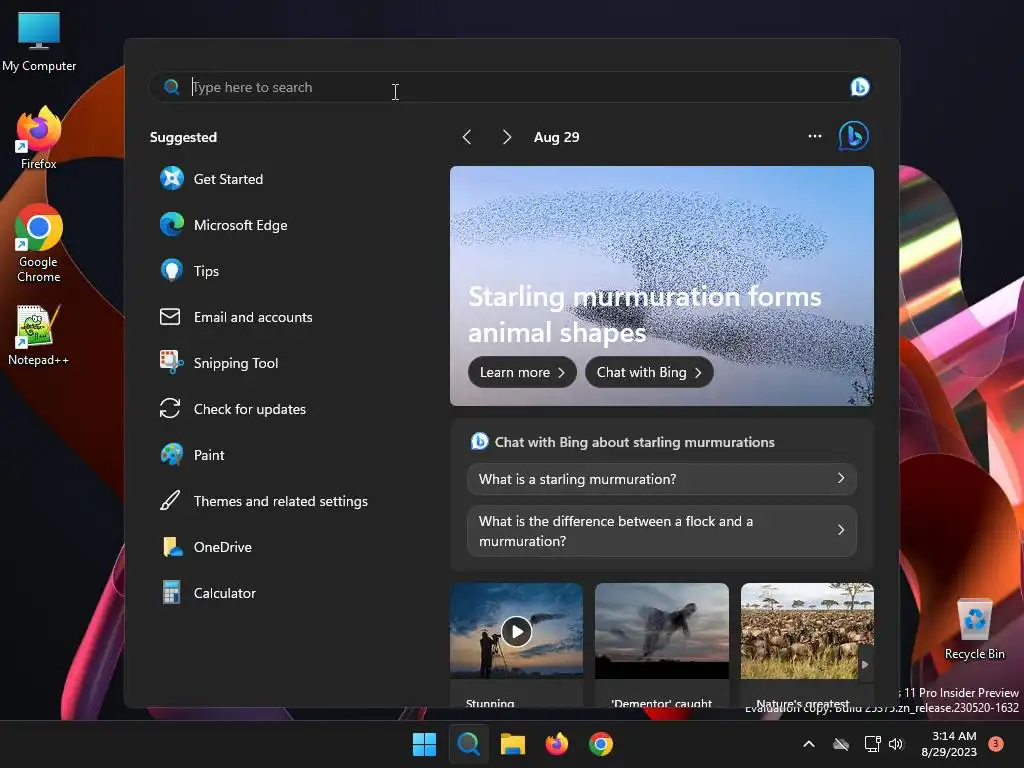Image resolution: width=1024 pixels, height=768 pixels.
Task: Click the volume speaker tray icon
Action: coord(896,744)
